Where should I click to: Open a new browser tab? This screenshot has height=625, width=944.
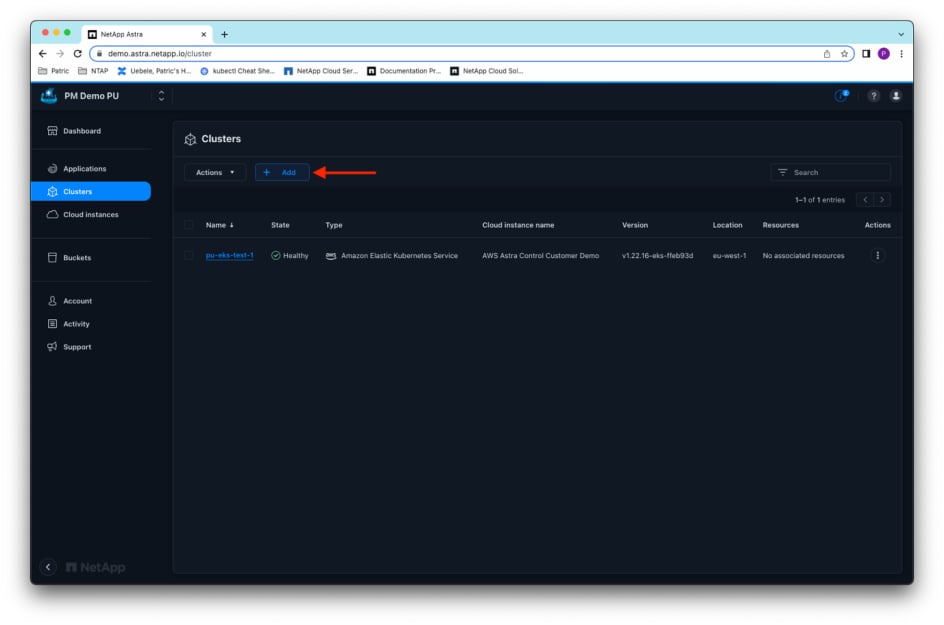(x=225, y=34)
